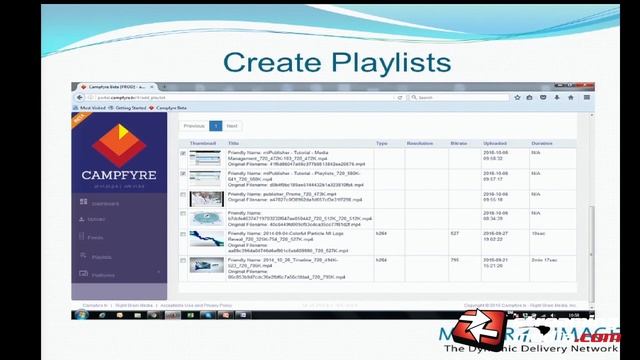
Task: Select the 15sec duration cell
Action: pos(538,233)
